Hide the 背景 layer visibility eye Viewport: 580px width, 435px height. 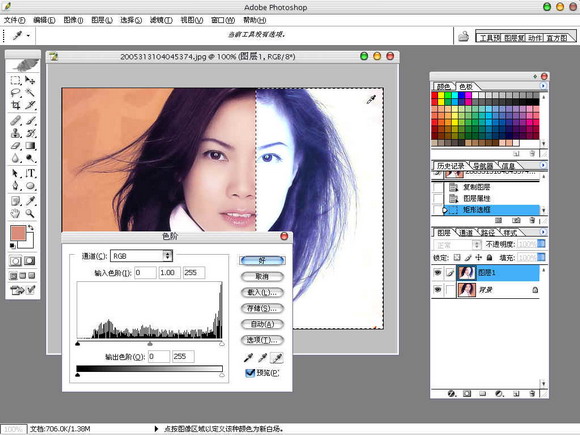pyautogui.click(x=438, y=289)
